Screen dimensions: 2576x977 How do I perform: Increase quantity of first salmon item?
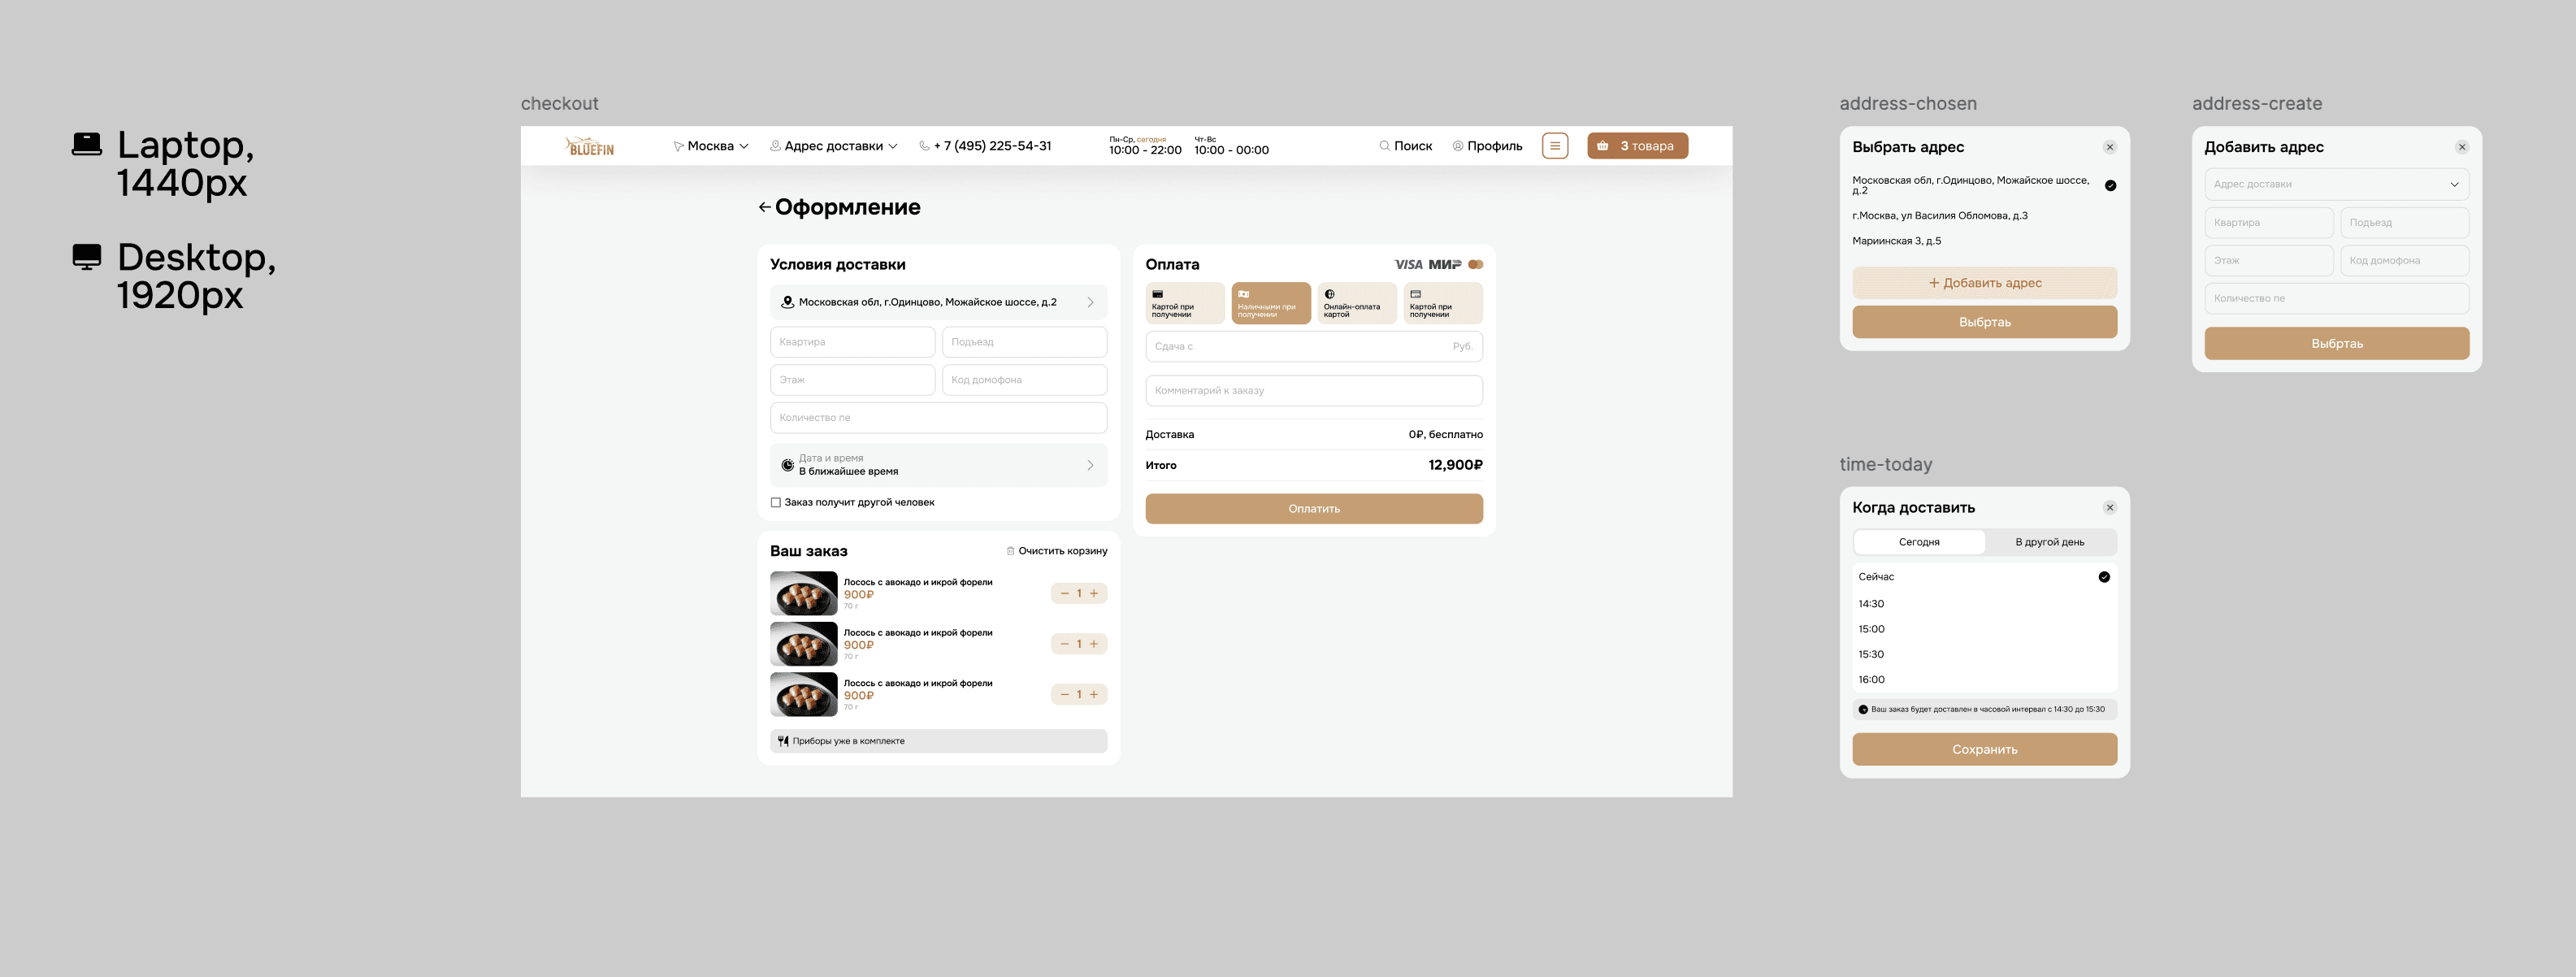coord(1094,594)
